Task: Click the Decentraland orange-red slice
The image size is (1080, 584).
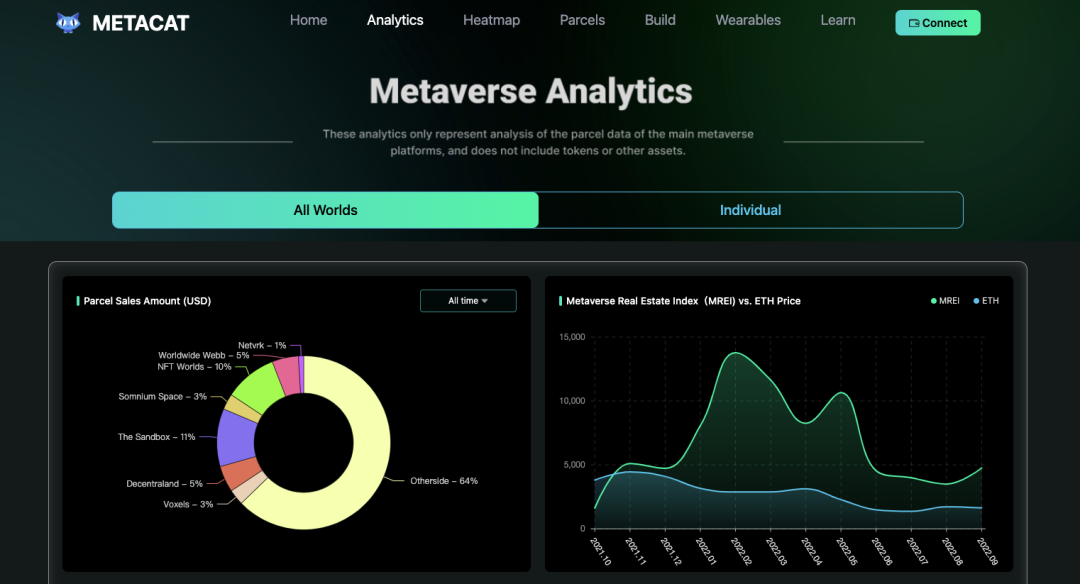Action: coord(242,472)
